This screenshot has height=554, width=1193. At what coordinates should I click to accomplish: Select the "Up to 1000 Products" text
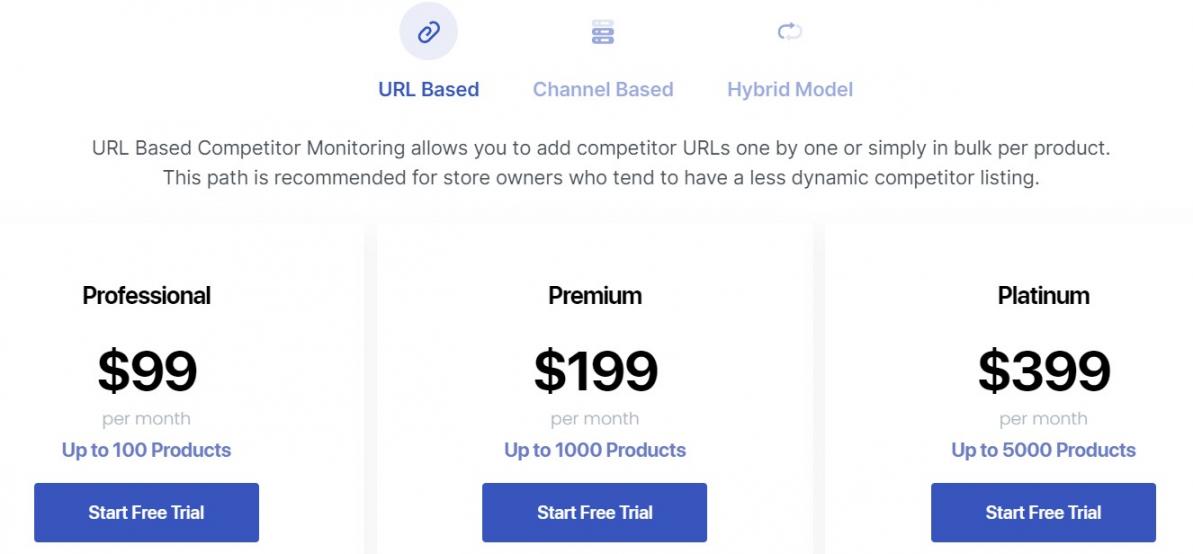pyautogui.click(x=595, y=450)
